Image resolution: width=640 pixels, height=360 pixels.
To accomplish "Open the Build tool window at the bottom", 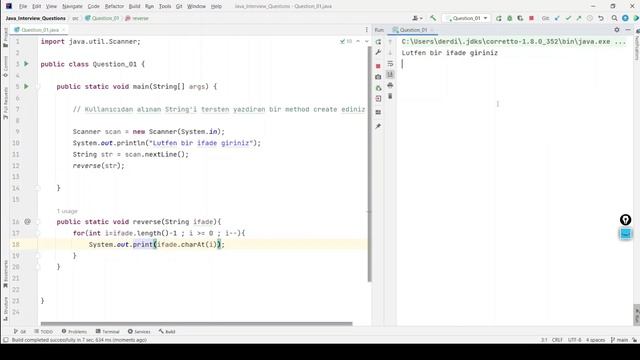I will (x=167, y=331).
